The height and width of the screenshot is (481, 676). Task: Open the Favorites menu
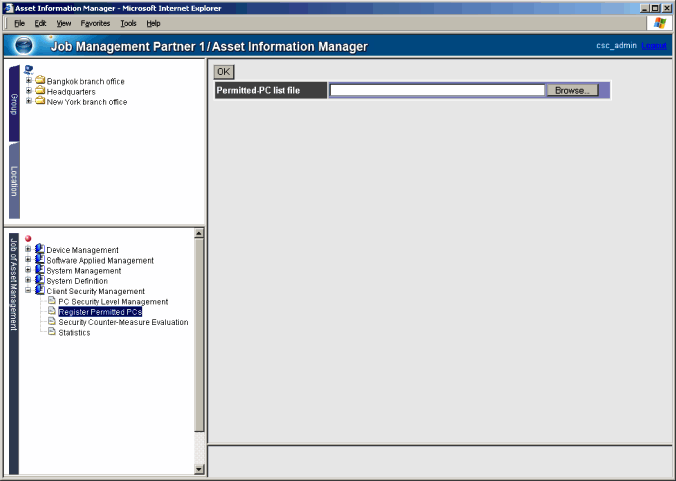click(x=95, y=23)
